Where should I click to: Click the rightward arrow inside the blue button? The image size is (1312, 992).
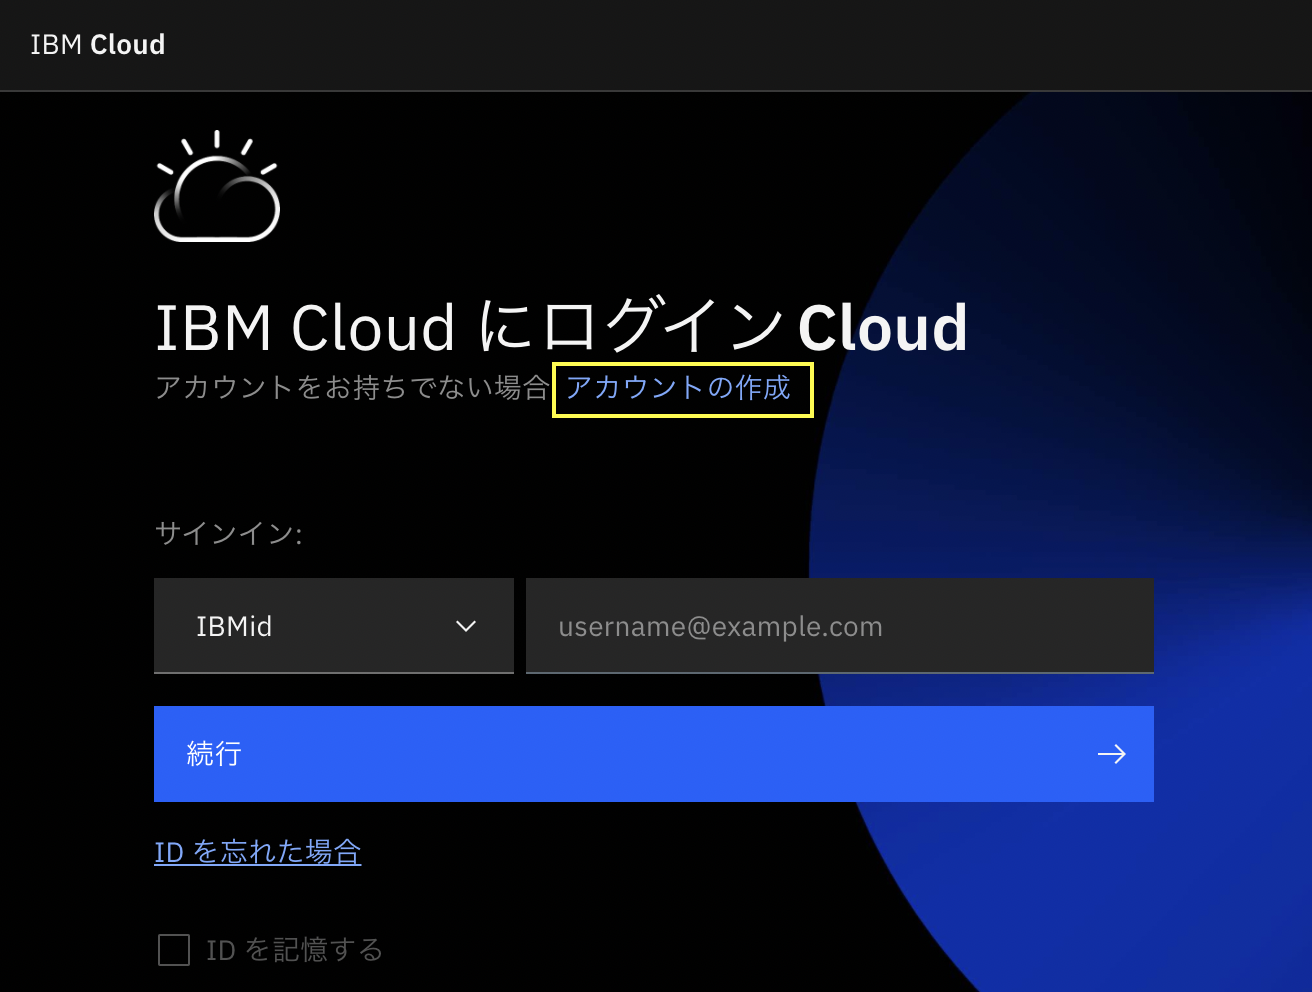(x=1112, y=754)
